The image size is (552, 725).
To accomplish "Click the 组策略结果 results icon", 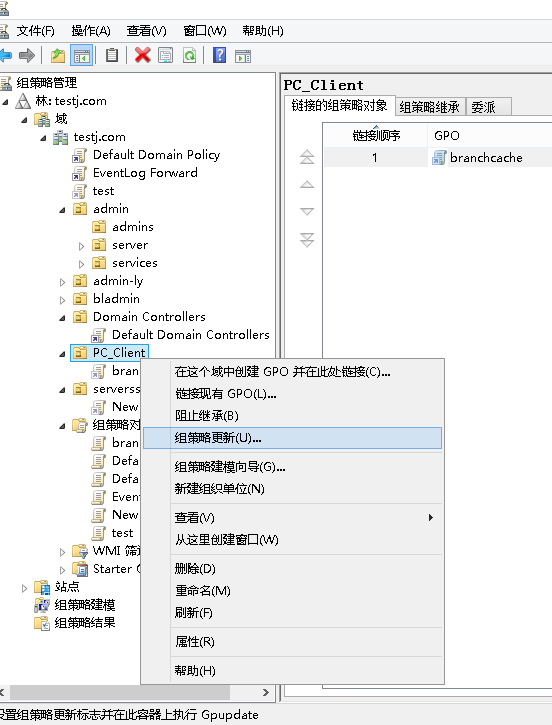I will (42, 623).
